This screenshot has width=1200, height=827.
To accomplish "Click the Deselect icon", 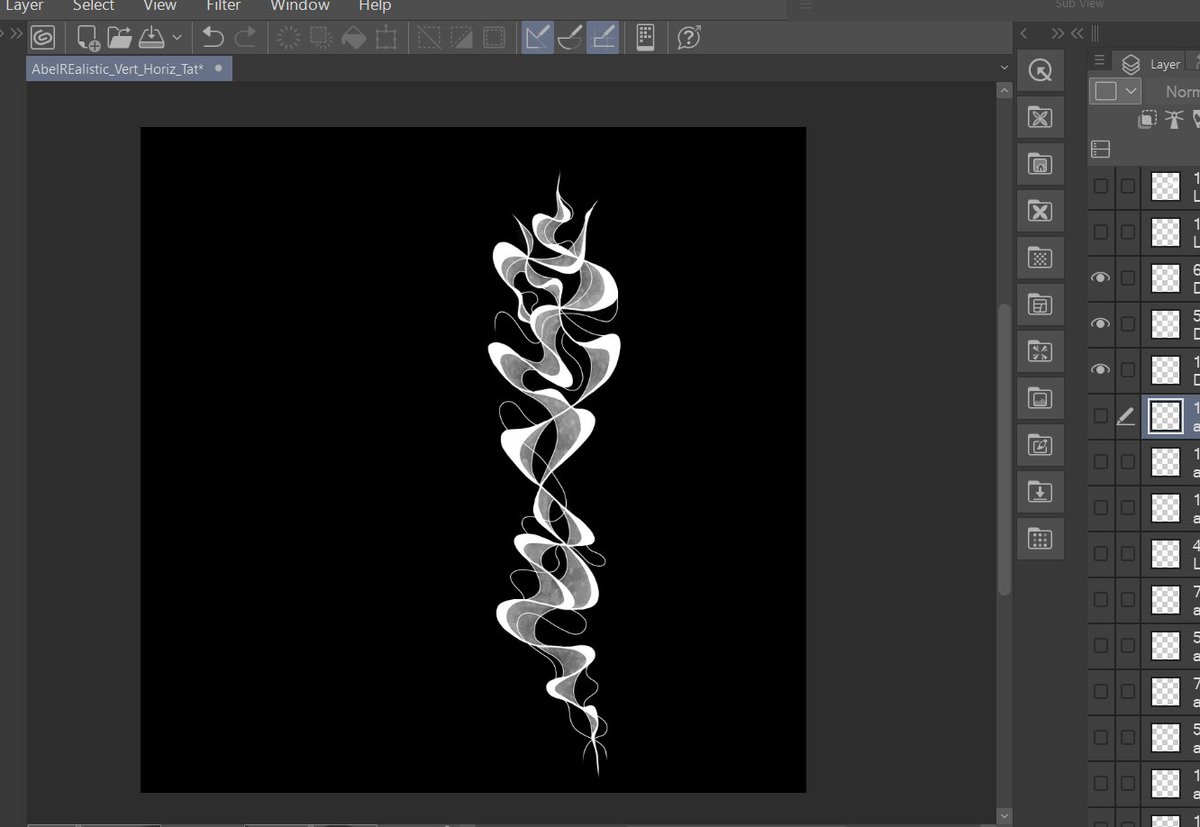I will coord(429,38).
